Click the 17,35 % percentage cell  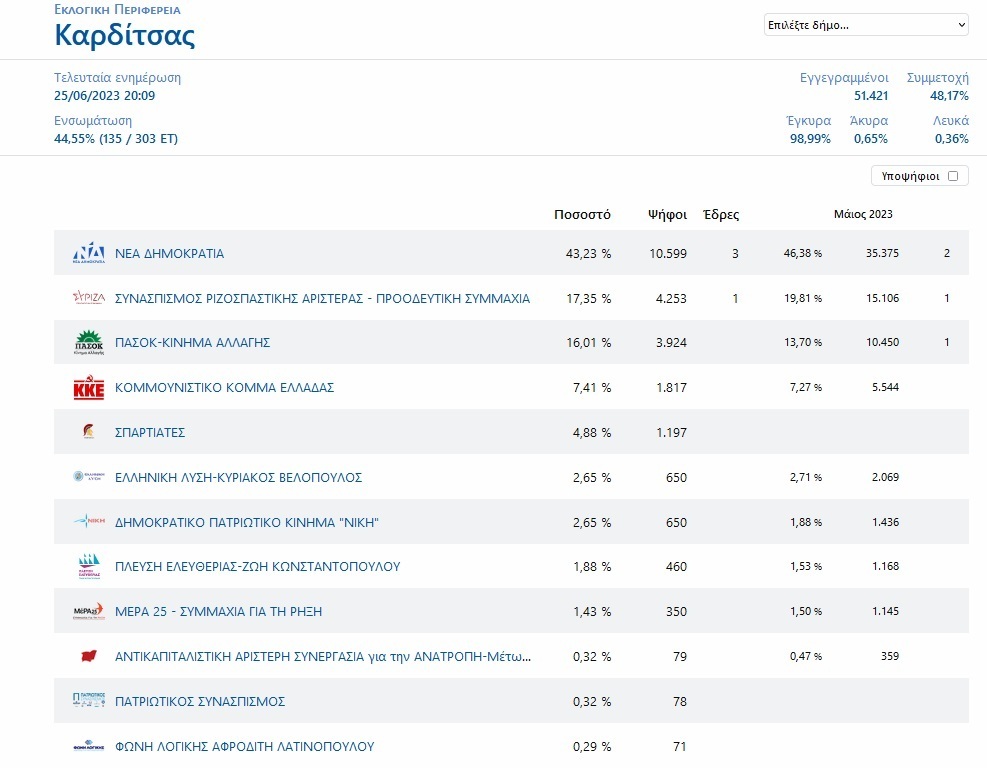click(x=589, y=298)
